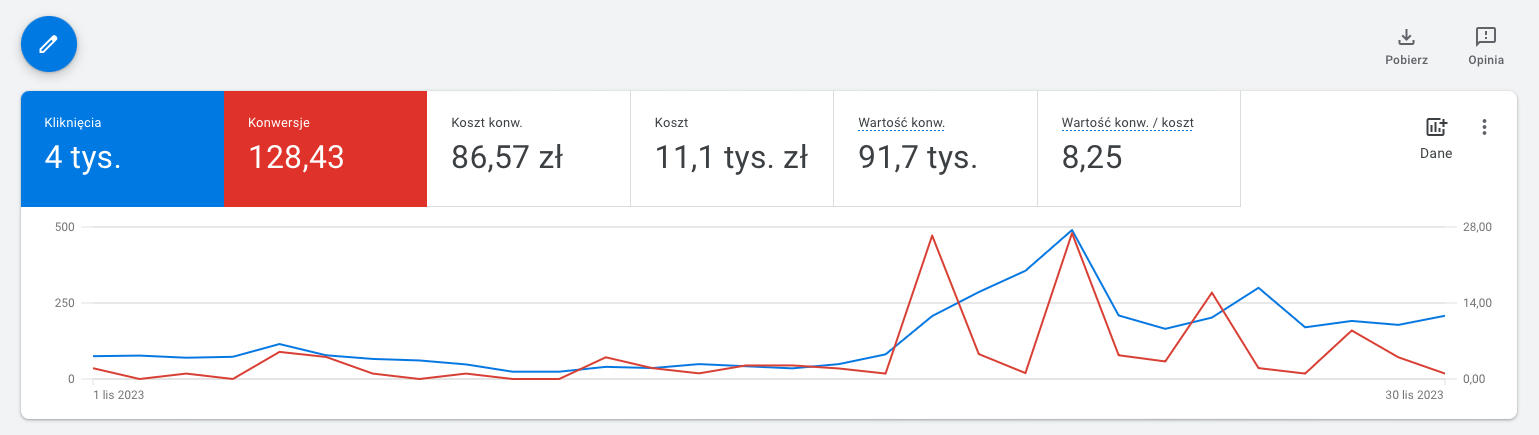Open the three-dot more options menu
Image resolution: width=1539 pixels, height=435 pixels.
[x=1484, y=127]
